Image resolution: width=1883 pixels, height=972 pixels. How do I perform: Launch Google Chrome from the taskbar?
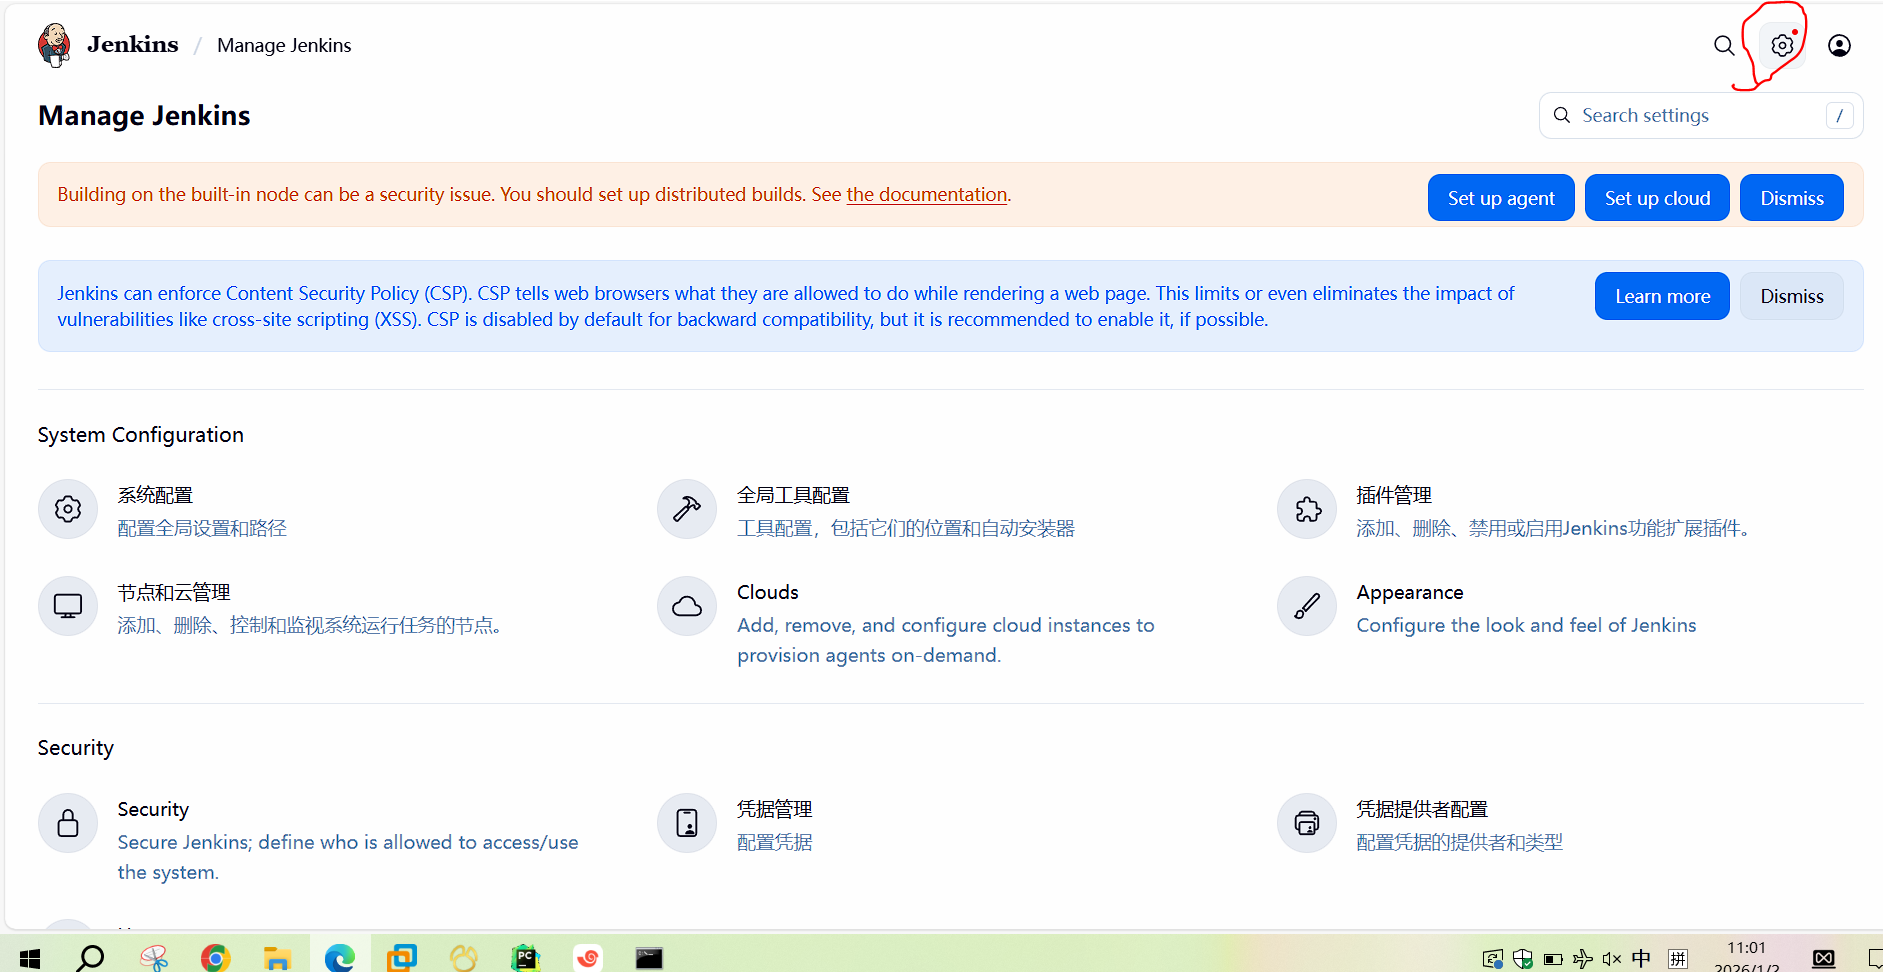[215, 958]
